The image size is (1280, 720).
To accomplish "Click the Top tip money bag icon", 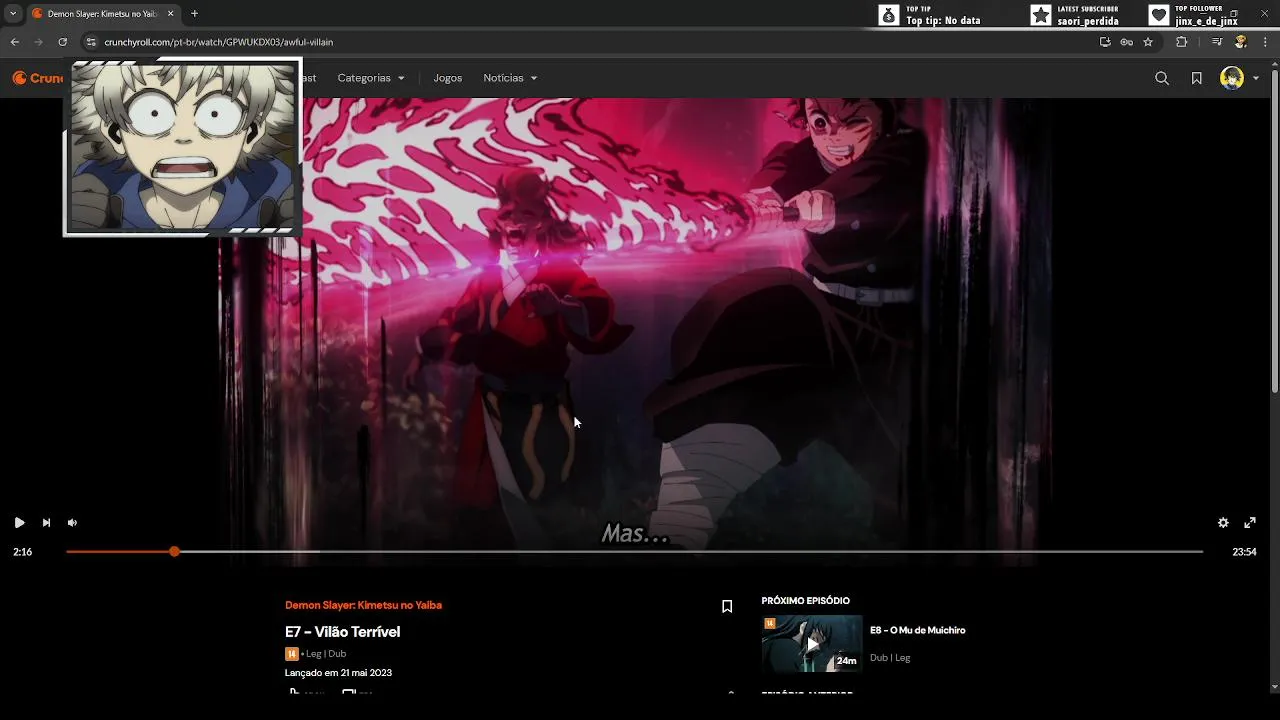I will coord(889,15).
